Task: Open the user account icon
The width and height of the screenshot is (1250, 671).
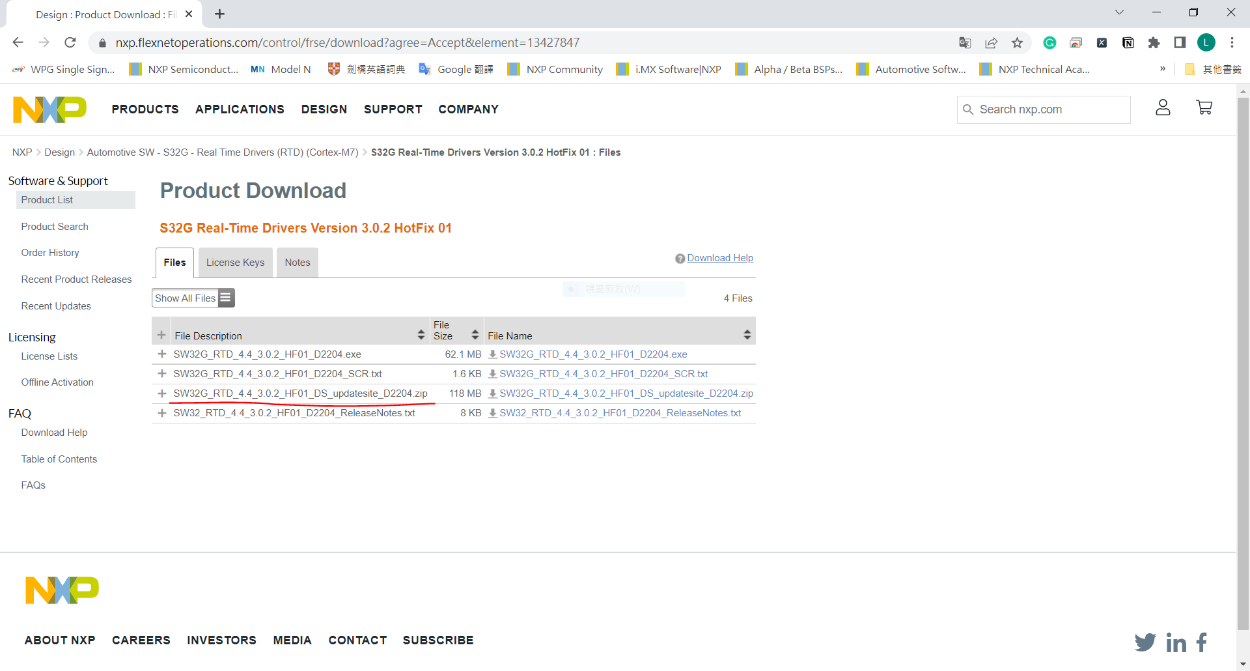Action: [x=1163, y=107]
